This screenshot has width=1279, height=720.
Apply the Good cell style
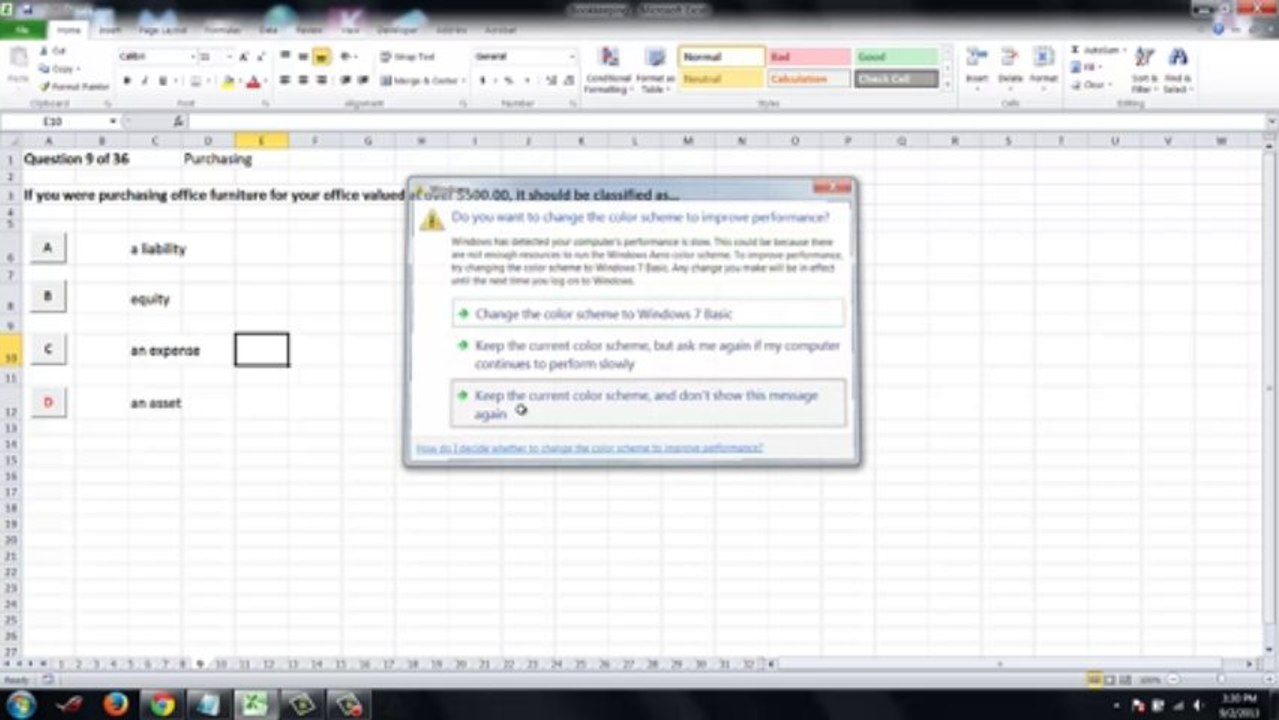pos(896,57)
